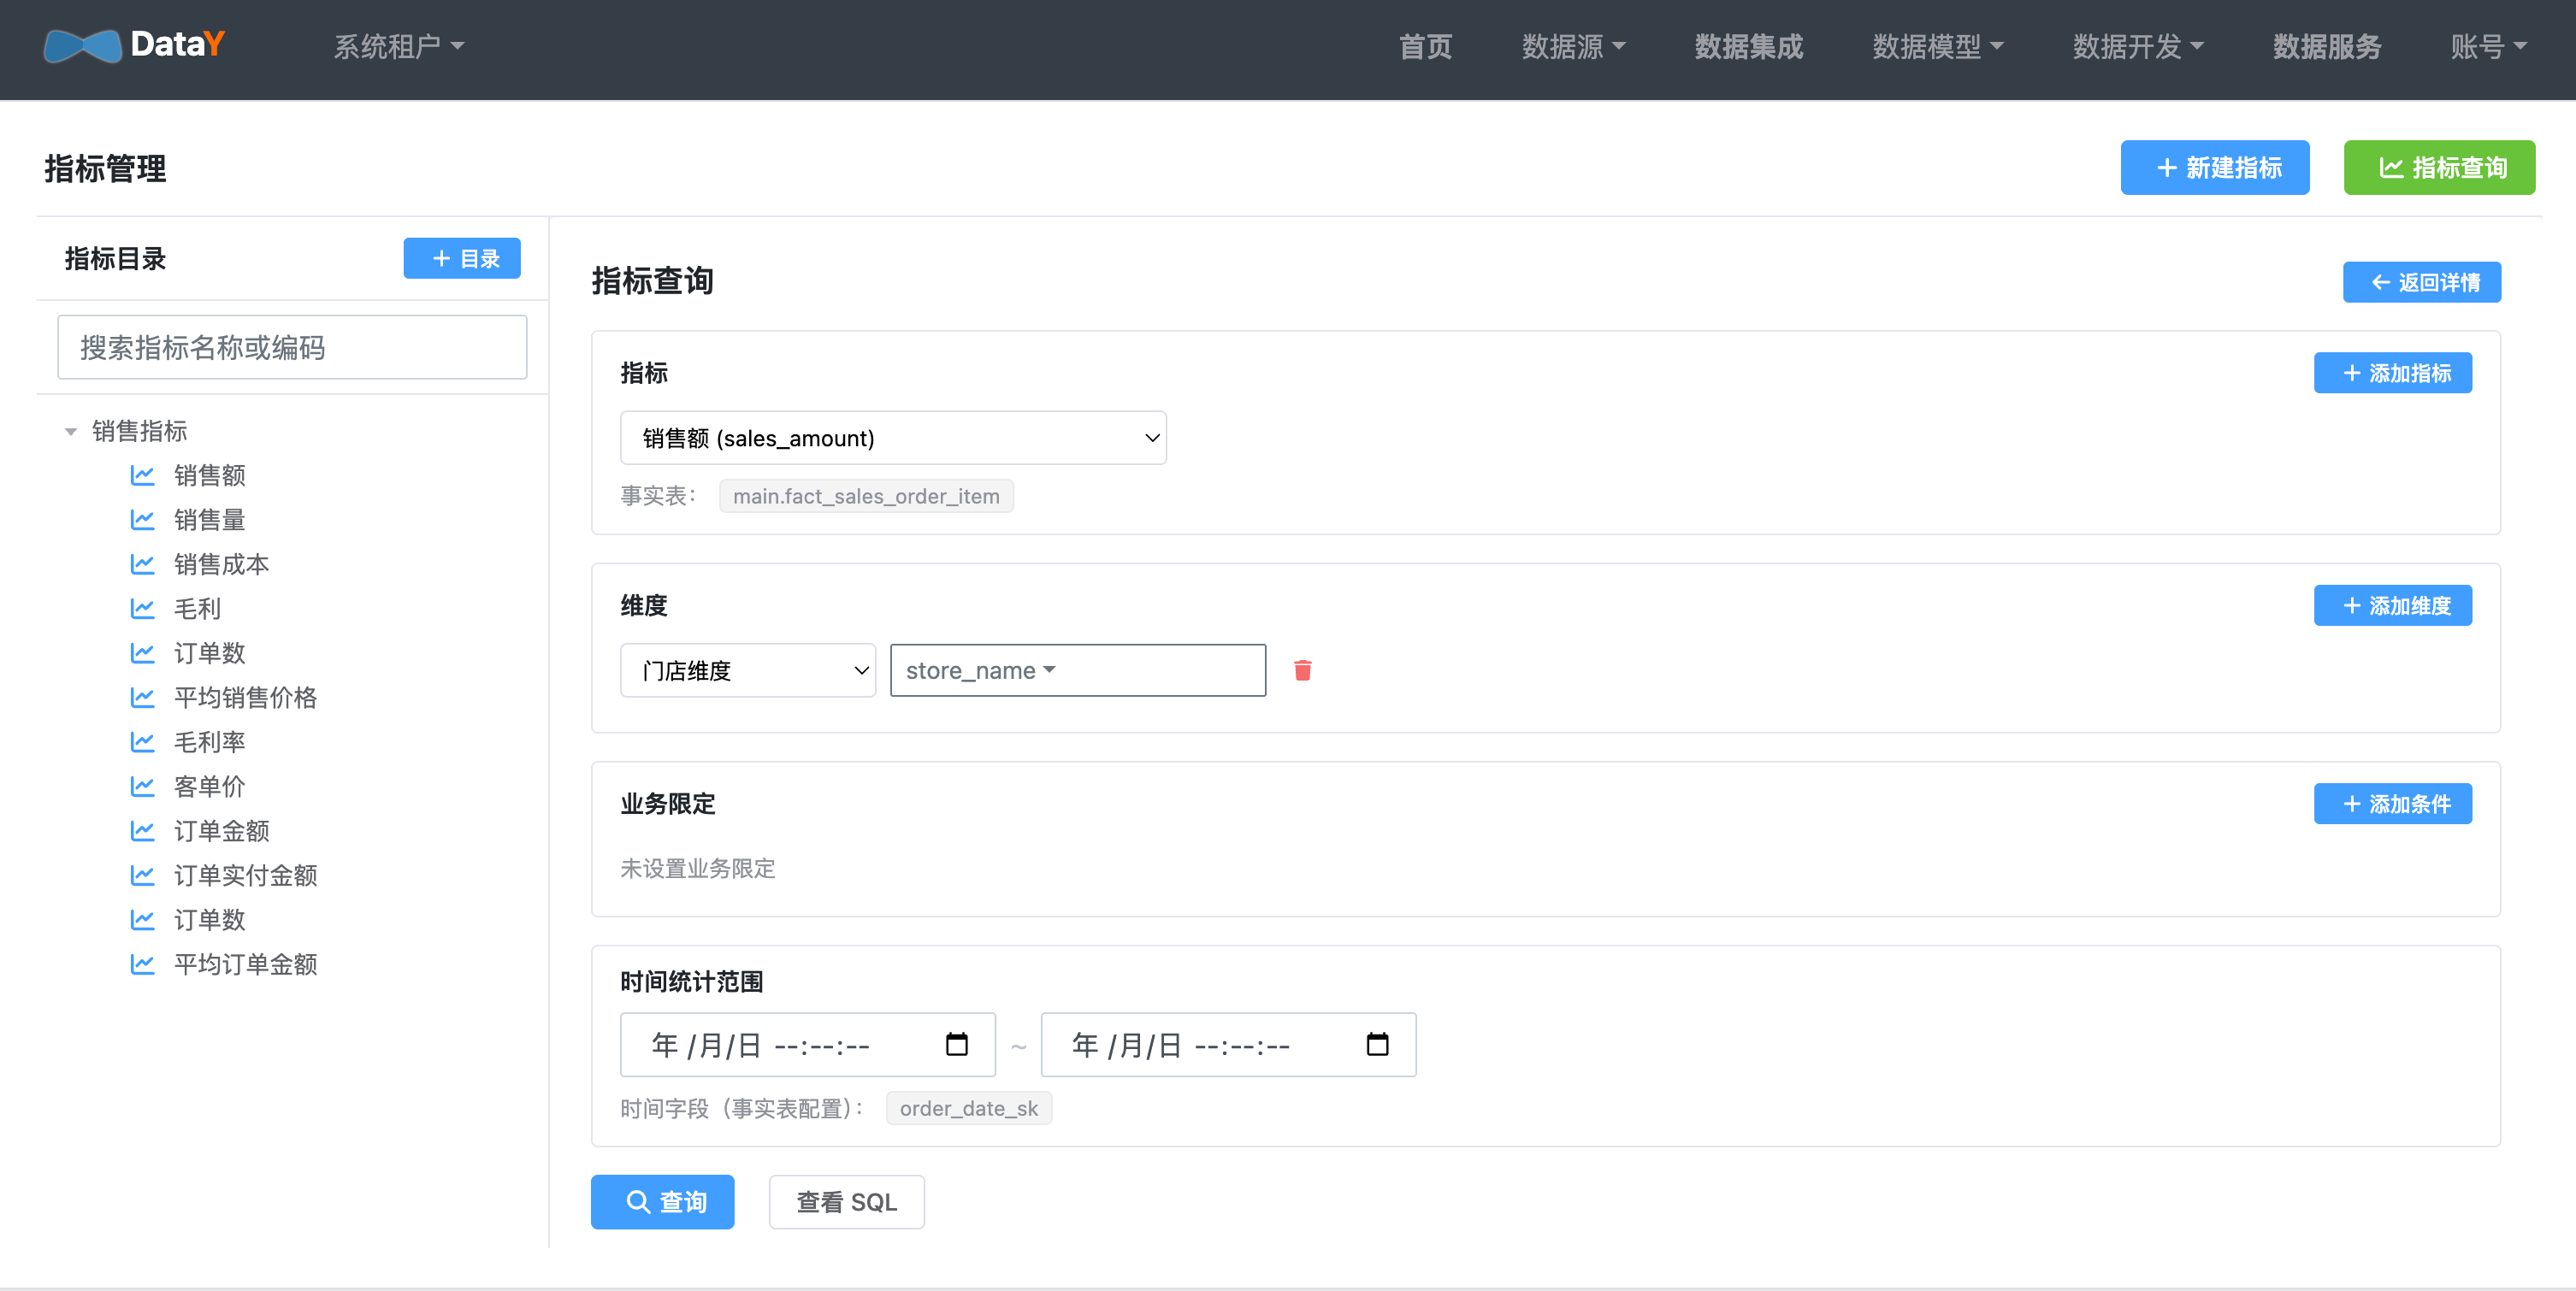2576x1291 pixels.
Task: Select 订单实付金额 in the metric tree
Action: [245, 875]
